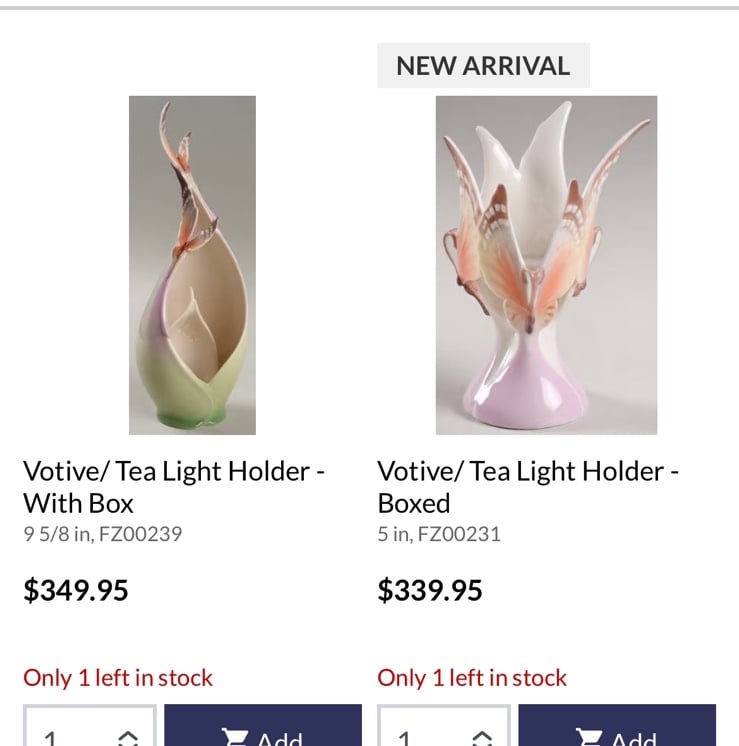Viewport: 739px width, 746px height.
Task: Open the Votive/ Tea Light Holder - With Box title
Action: pyautogui.click(x=174, y=487)
